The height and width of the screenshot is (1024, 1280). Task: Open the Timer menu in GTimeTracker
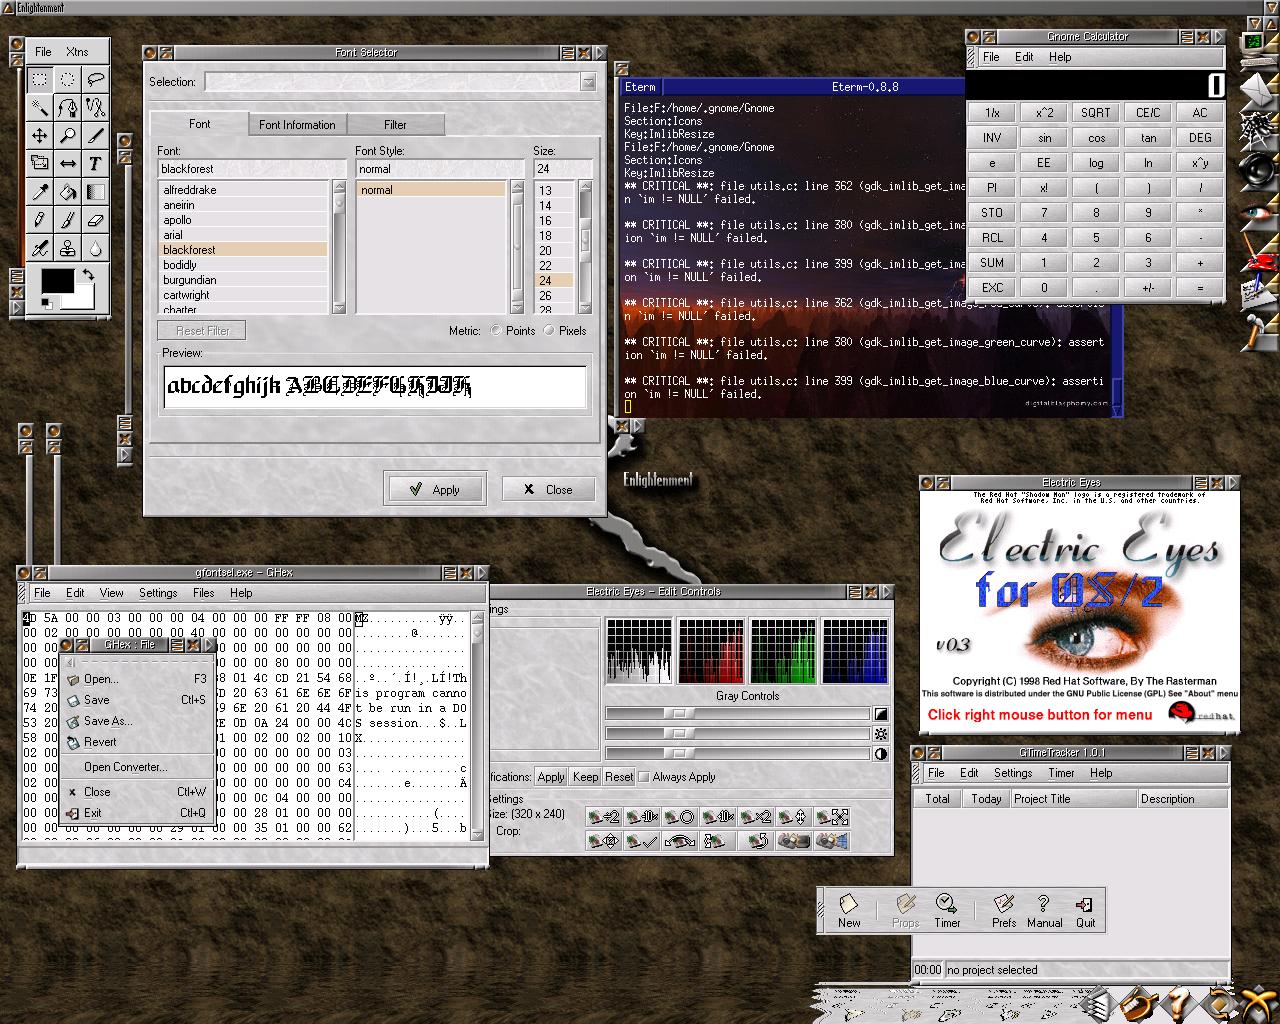pyautogui.click(x=1061, y=773)
